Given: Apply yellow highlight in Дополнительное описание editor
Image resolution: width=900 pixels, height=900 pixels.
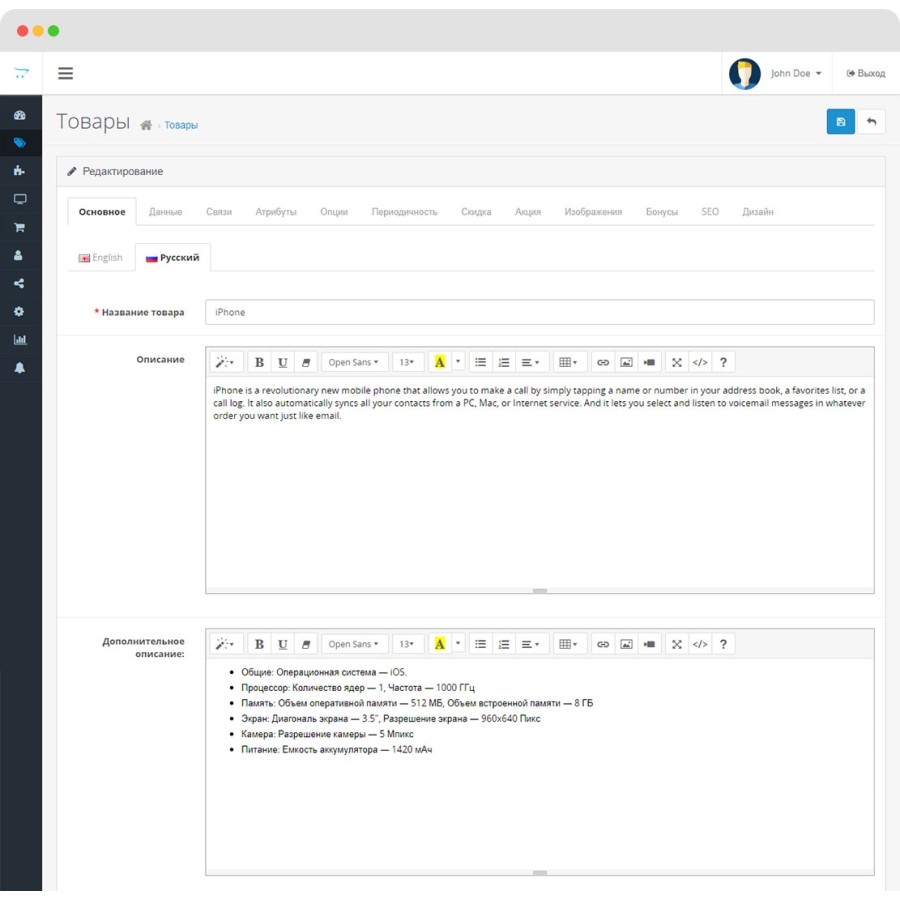Looking at the screenshot, I should (x=440, y=644).
